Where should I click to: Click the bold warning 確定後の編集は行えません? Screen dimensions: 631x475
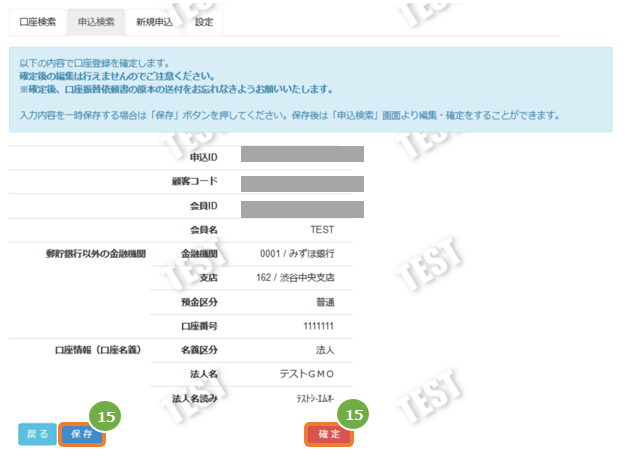[117, 76]
